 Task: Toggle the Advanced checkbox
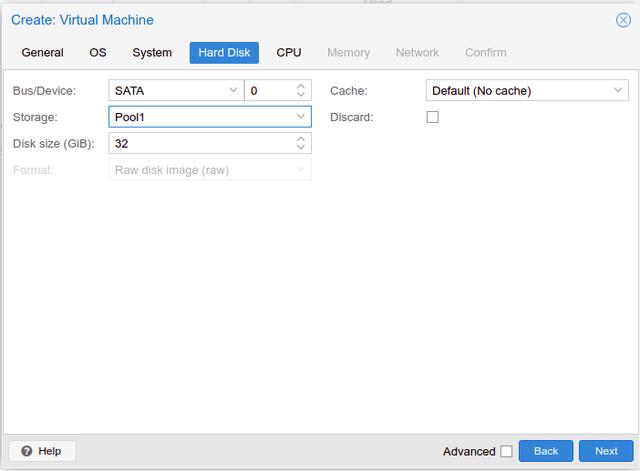click(507, 451)
